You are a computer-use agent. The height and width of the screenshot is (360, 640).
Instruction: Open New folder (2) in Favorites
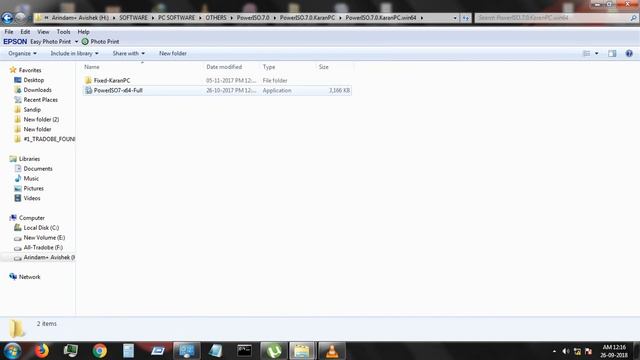pos(41,119)
